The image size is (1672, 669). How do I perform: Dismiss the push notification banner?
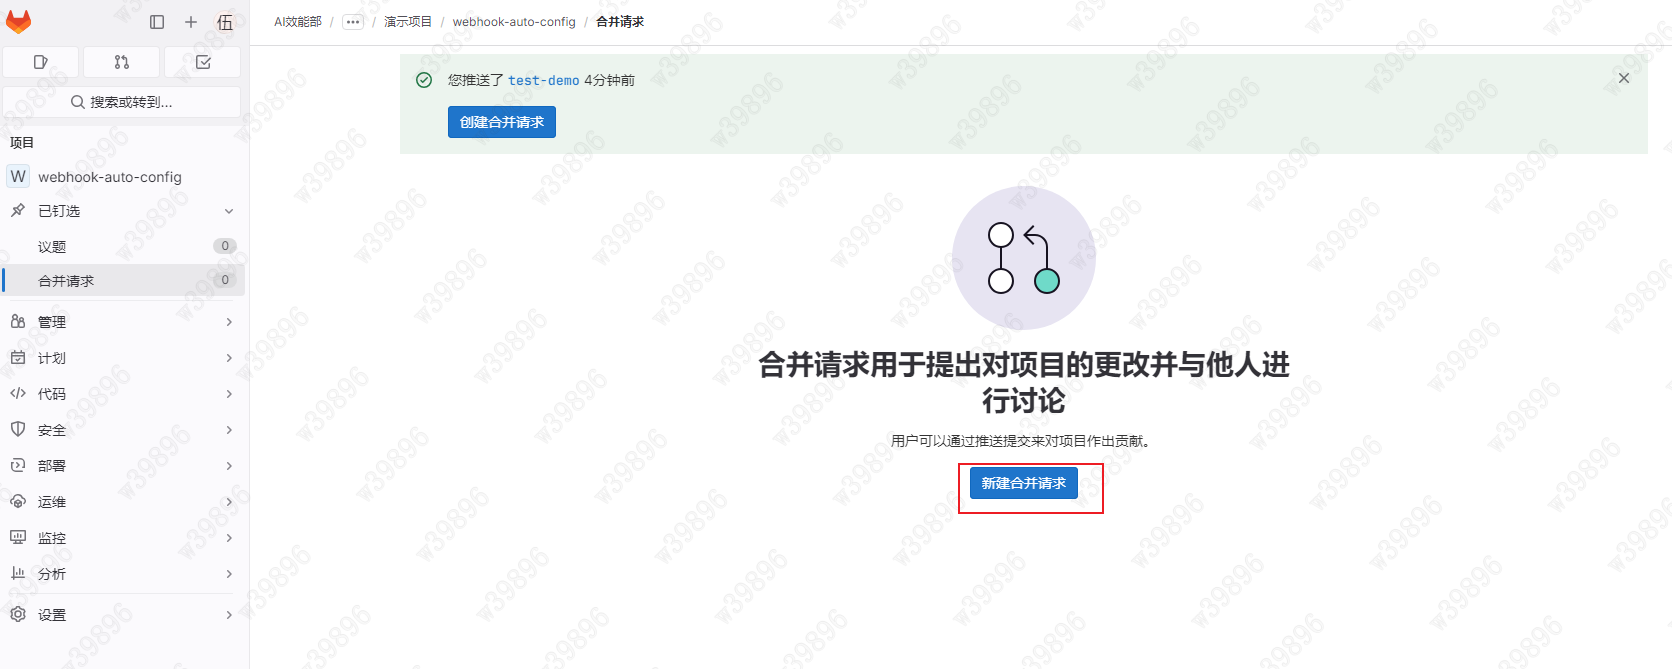pos(1623,78)
